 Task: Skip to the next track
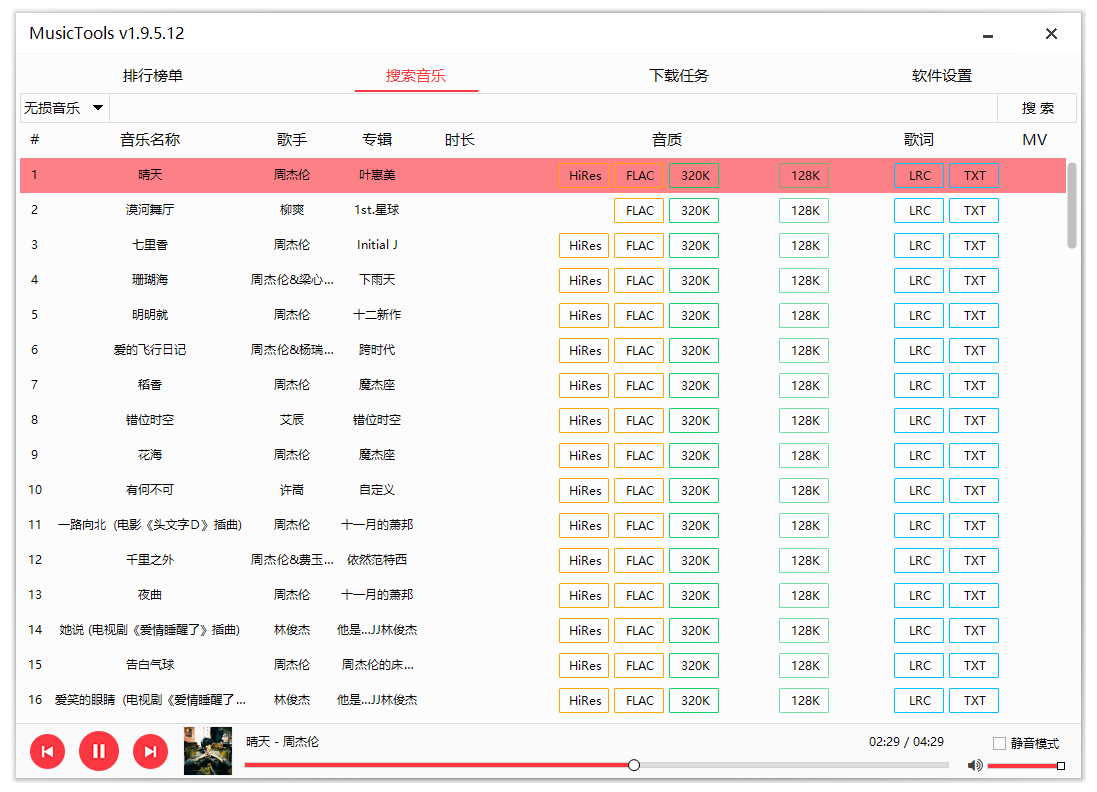pos(151,751)
